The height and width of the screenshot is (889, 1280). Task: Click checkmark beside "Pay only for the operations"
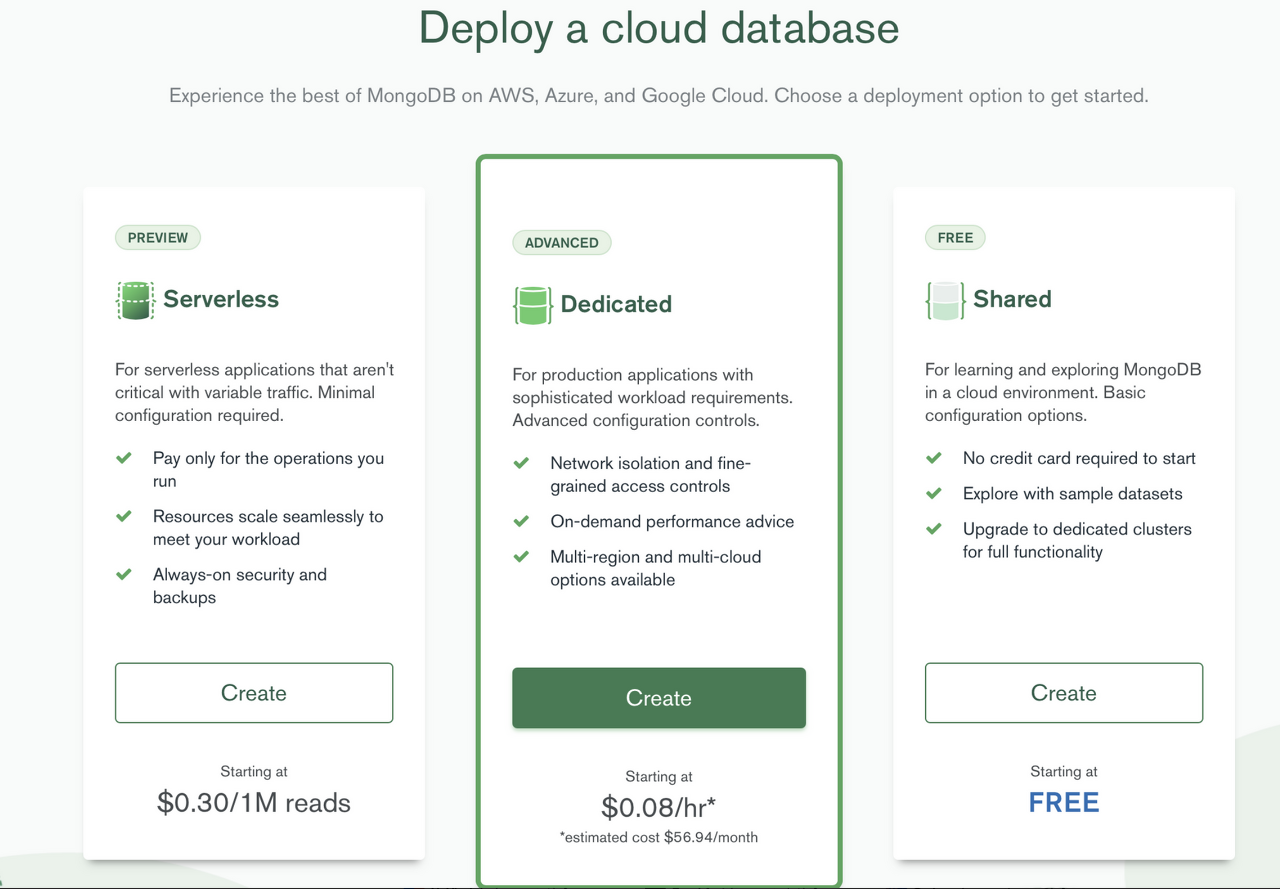tap(124, 458)
